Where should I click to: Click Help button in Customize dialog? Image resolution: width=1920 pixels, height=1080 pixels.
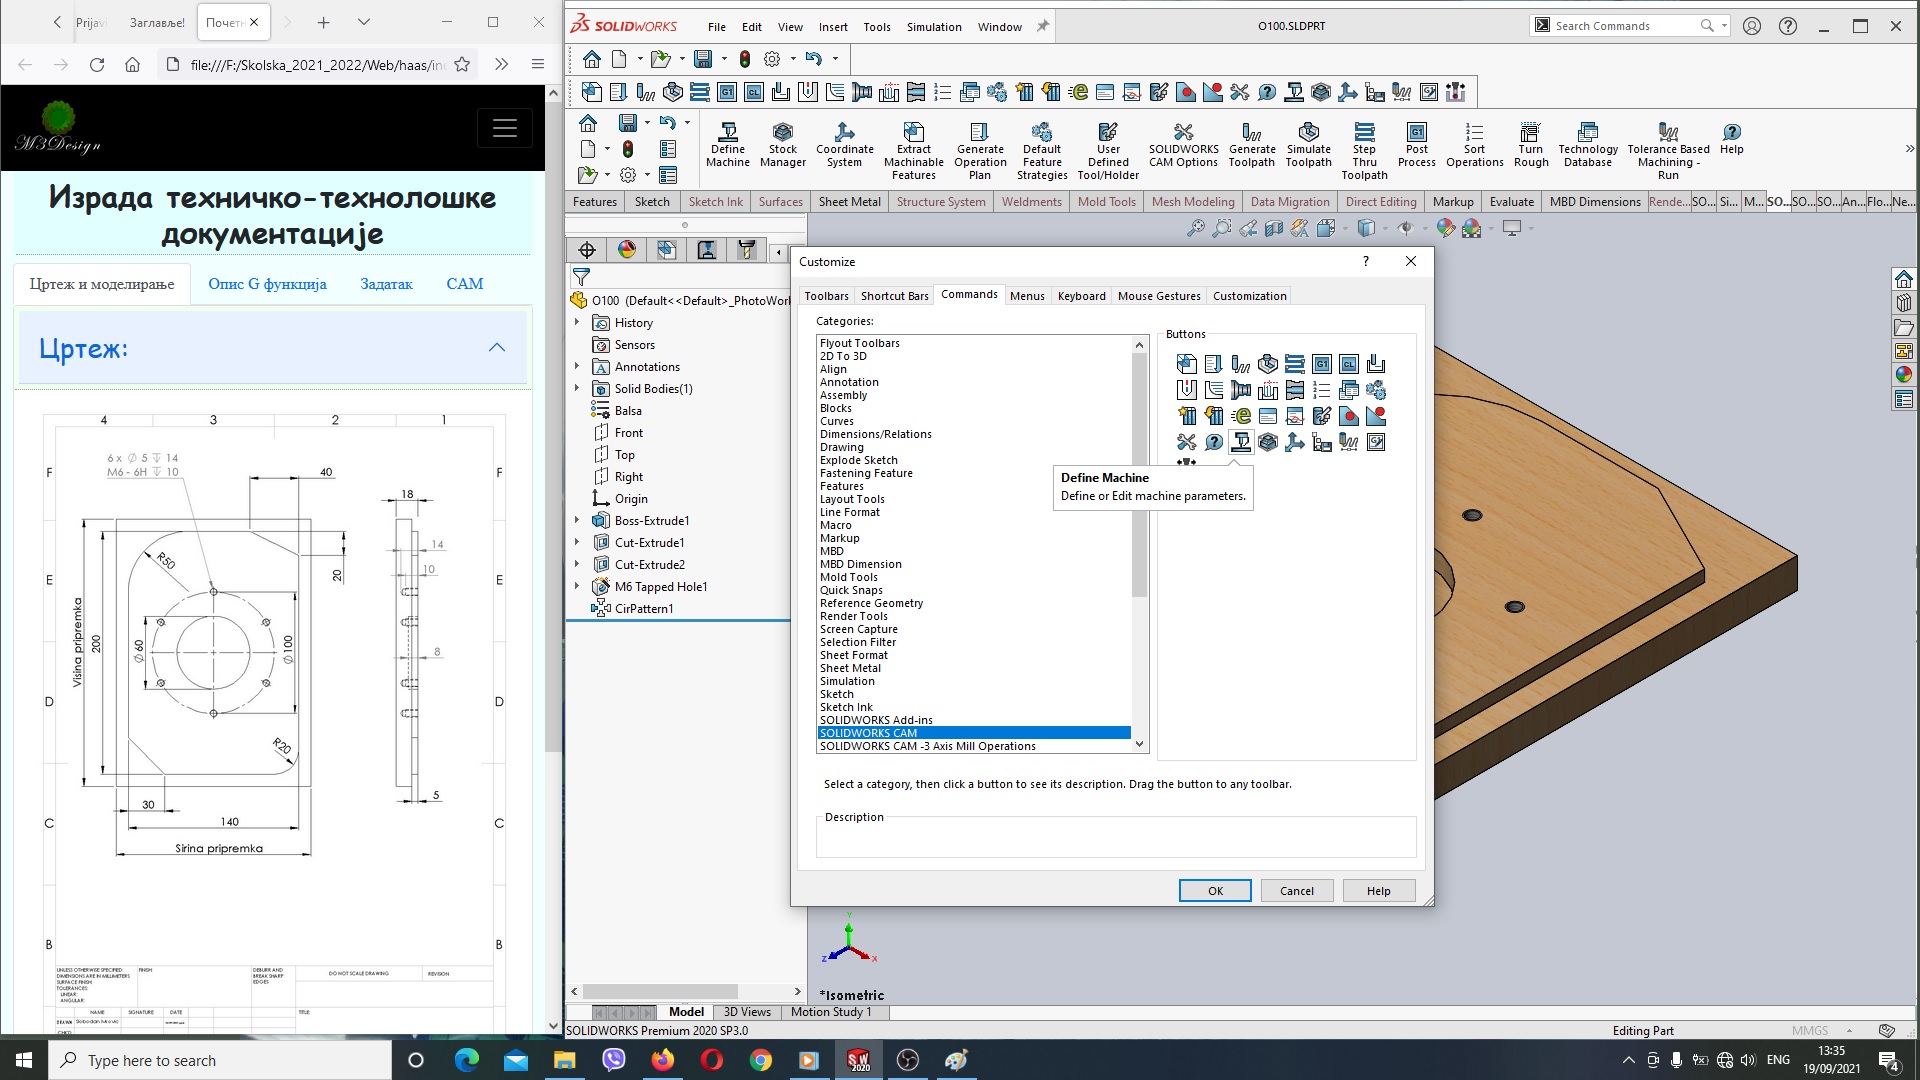pos(1378,891)
